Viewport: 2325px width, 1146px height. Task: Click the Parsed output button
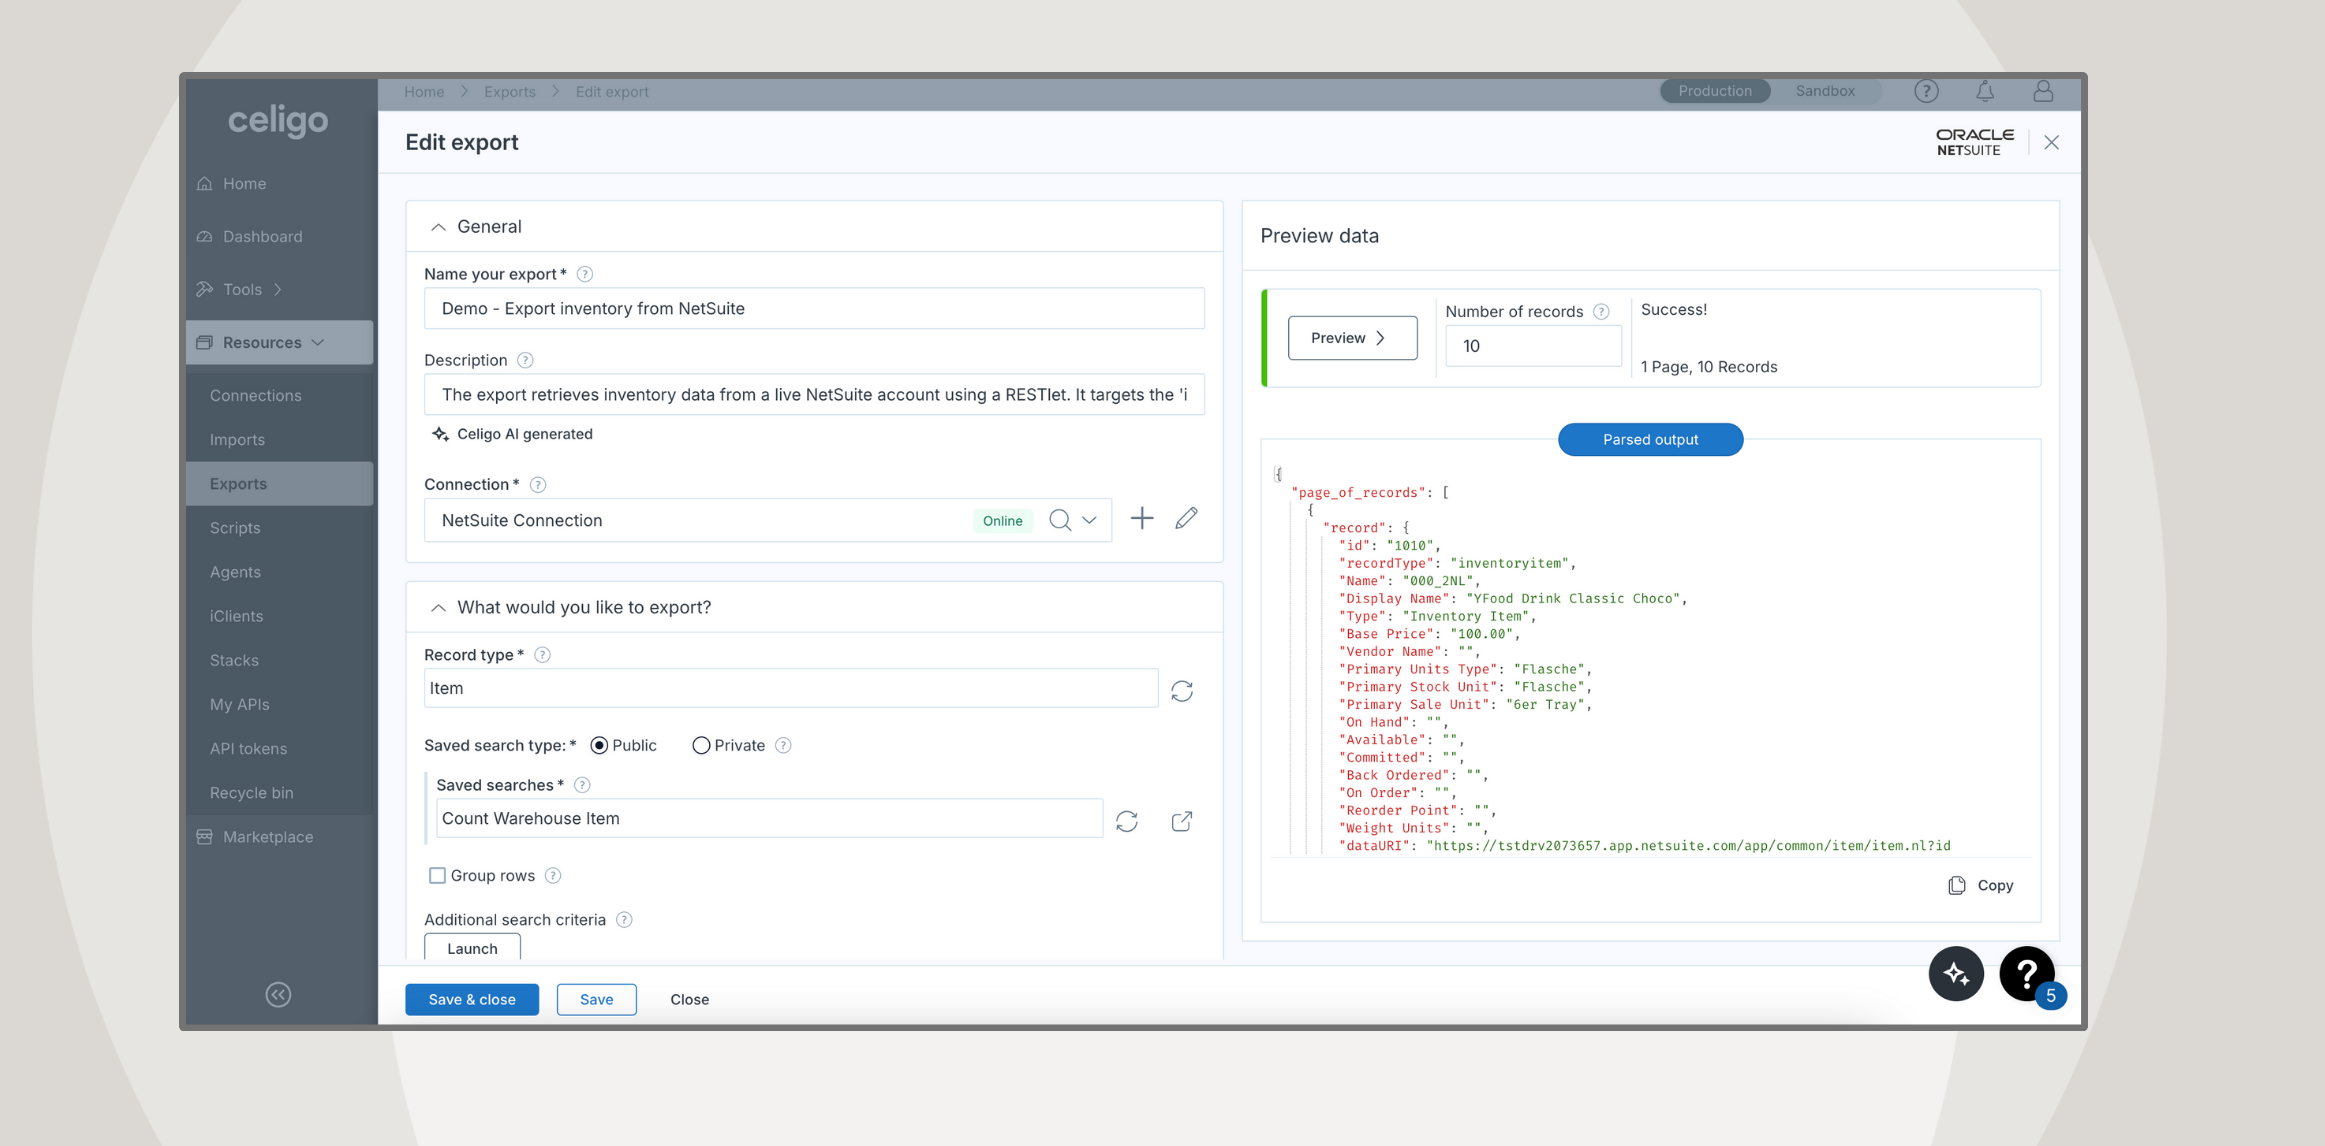[1650, 439]
